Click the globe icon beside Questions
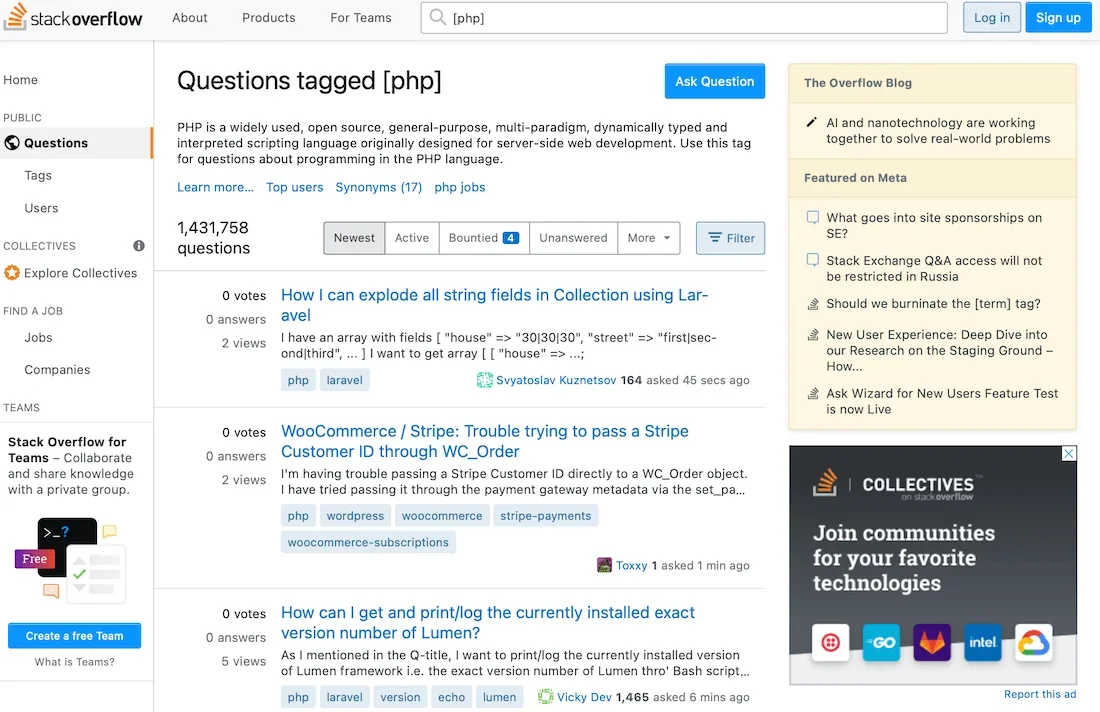The image size is (1100, 712). point(12,143)
